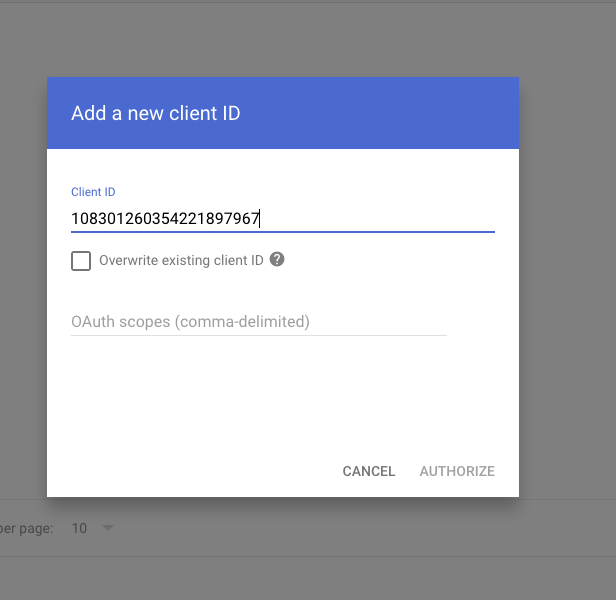Click the 'Add a new client ID' title
The width and height of the screenshot is (616, 600).
click(x=156, y=113)
